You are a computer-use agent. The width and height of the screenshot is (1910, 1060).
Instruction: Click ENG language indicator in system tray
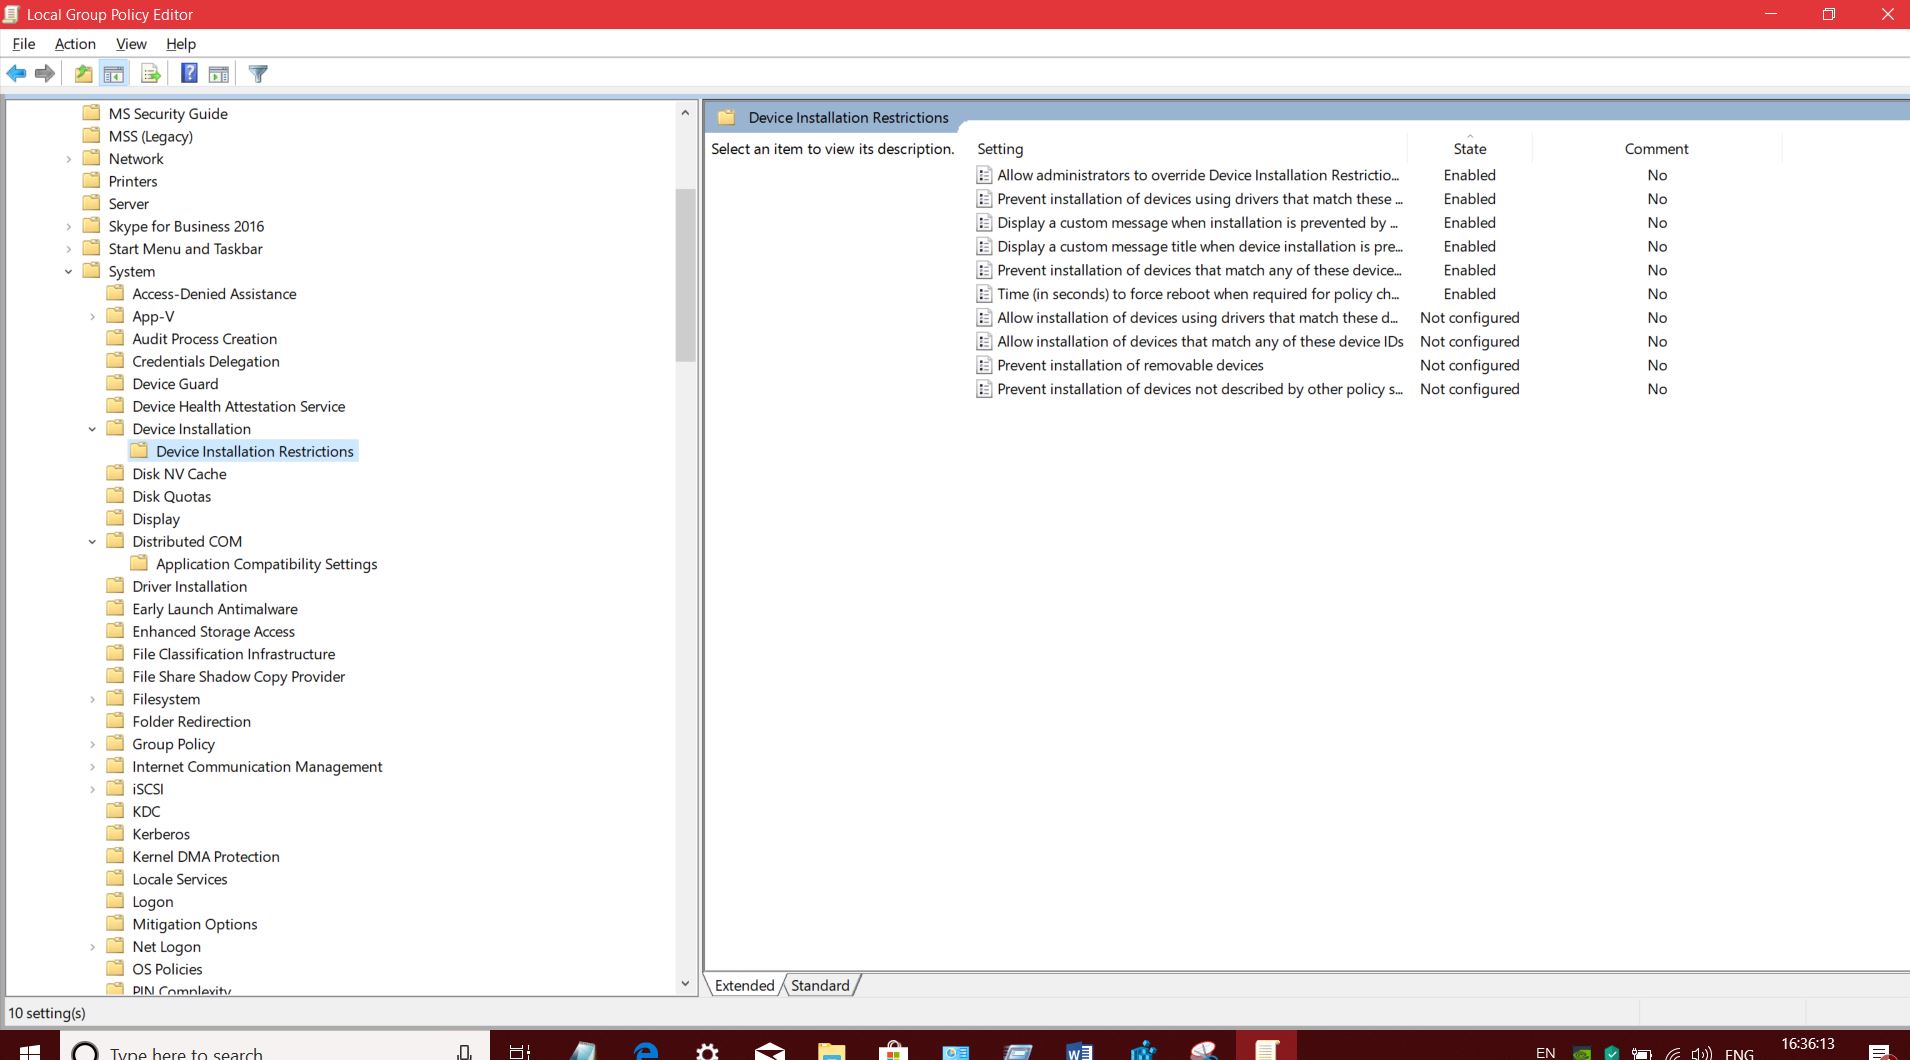(x=1739, y=1053)
